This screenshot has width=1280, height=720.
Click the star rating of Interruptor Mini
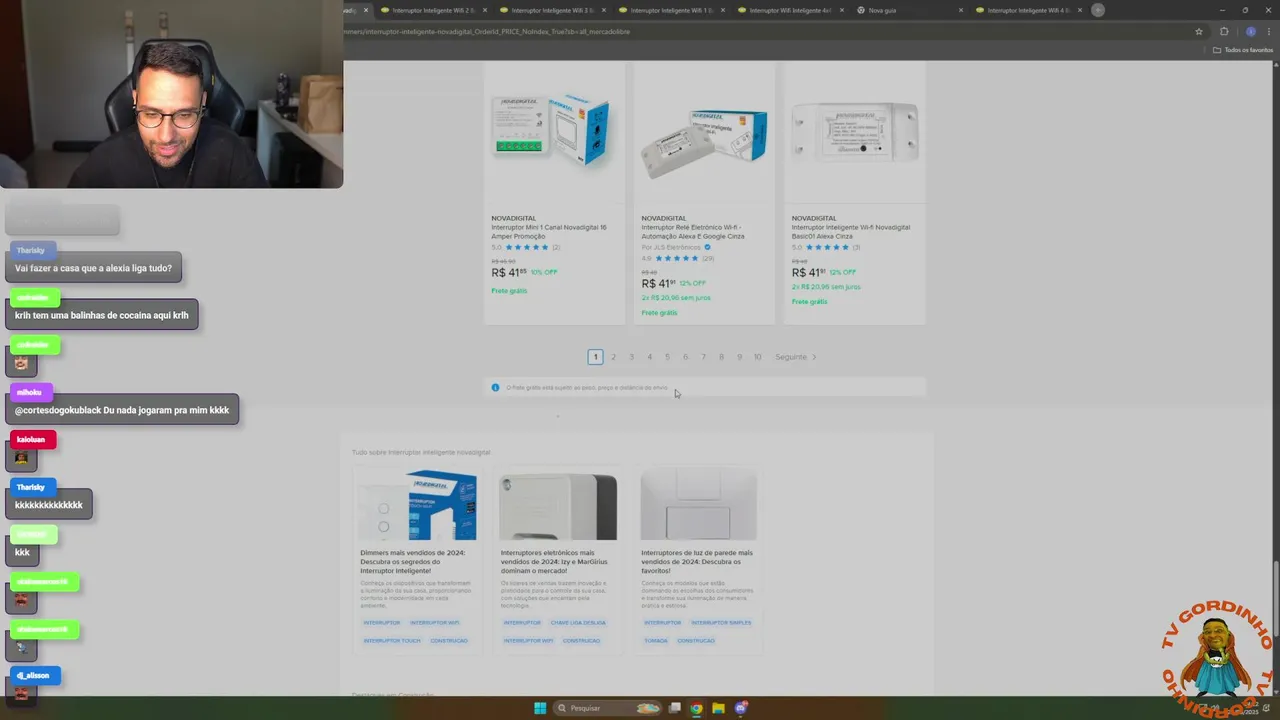coord(527,247)
